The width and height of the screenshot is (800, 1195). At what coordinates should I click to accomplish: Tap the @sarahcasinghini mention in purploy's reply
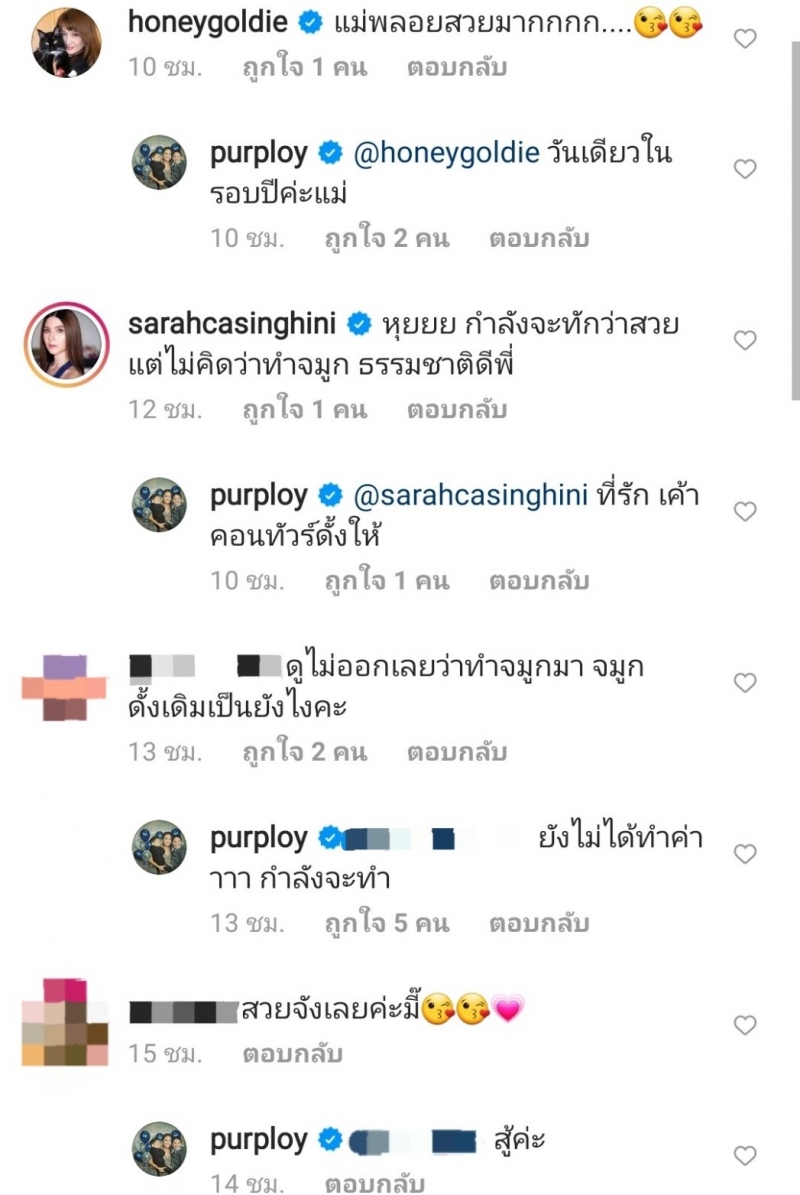pyautogui.click(x=470, y=495)
